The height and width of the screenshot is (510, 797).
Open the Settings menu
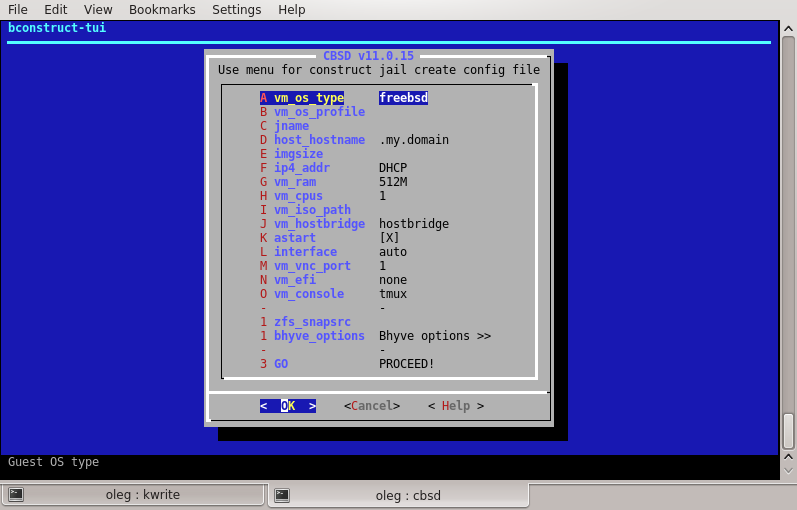pyautogui.click(x=236, y=10)
